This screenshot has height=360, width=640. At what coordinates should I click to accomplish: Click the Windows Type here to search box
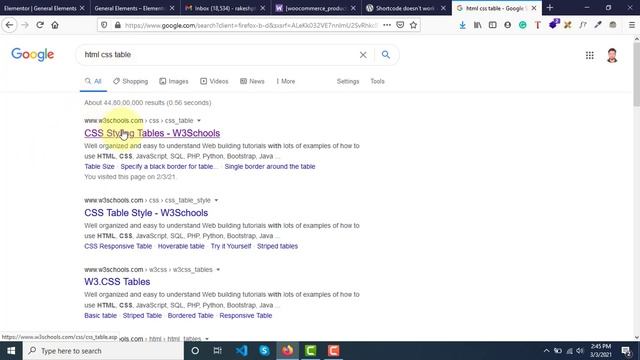[x=103, y=351]
